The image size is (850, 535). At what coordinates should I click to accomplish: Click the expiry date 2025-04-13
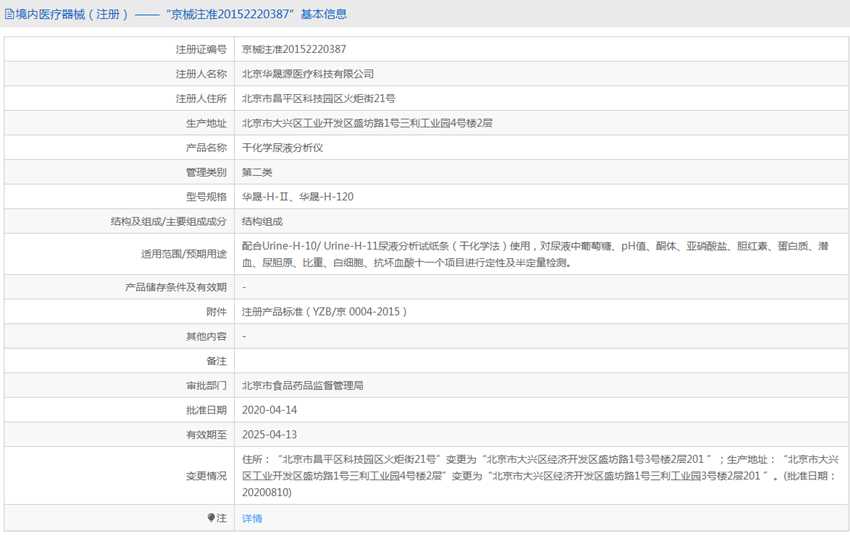269,435
